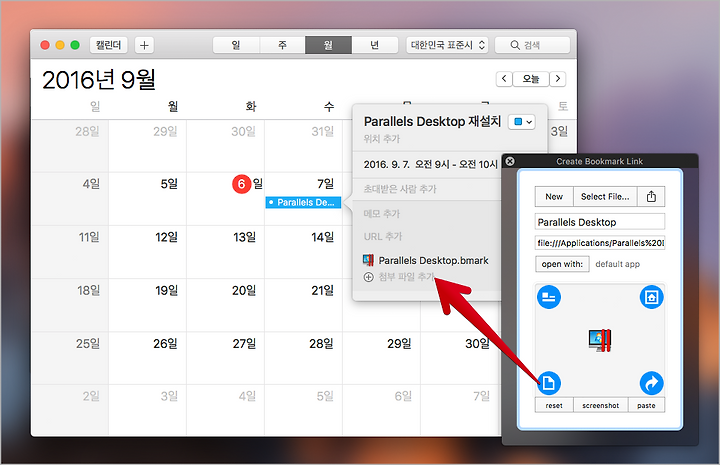The height and width of the screenshot is (465, 720).
Task: Click the Select File... button
Action: tap(605, 196)
